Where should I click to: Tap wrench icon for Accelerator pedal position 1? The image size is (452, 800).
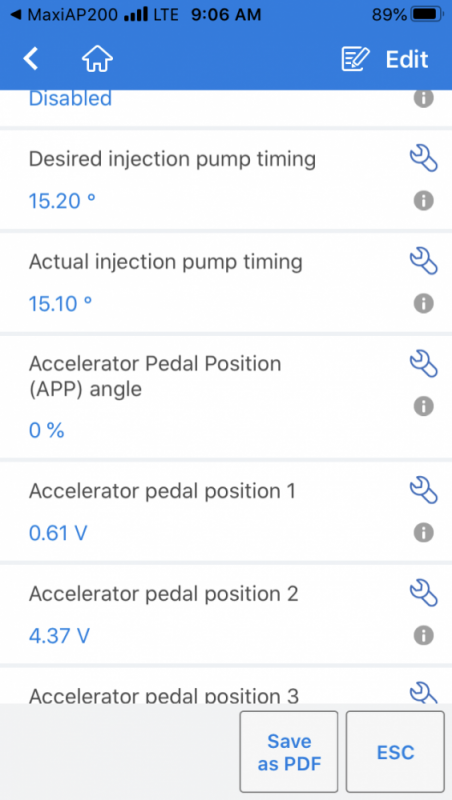click(x=423, y=490)
